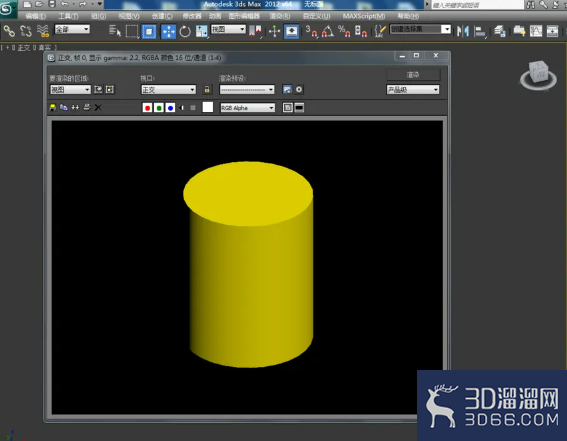Click the 渲染 Render button in frame window
The width and height of the screenshot is (567, 441).
(413, 75)
